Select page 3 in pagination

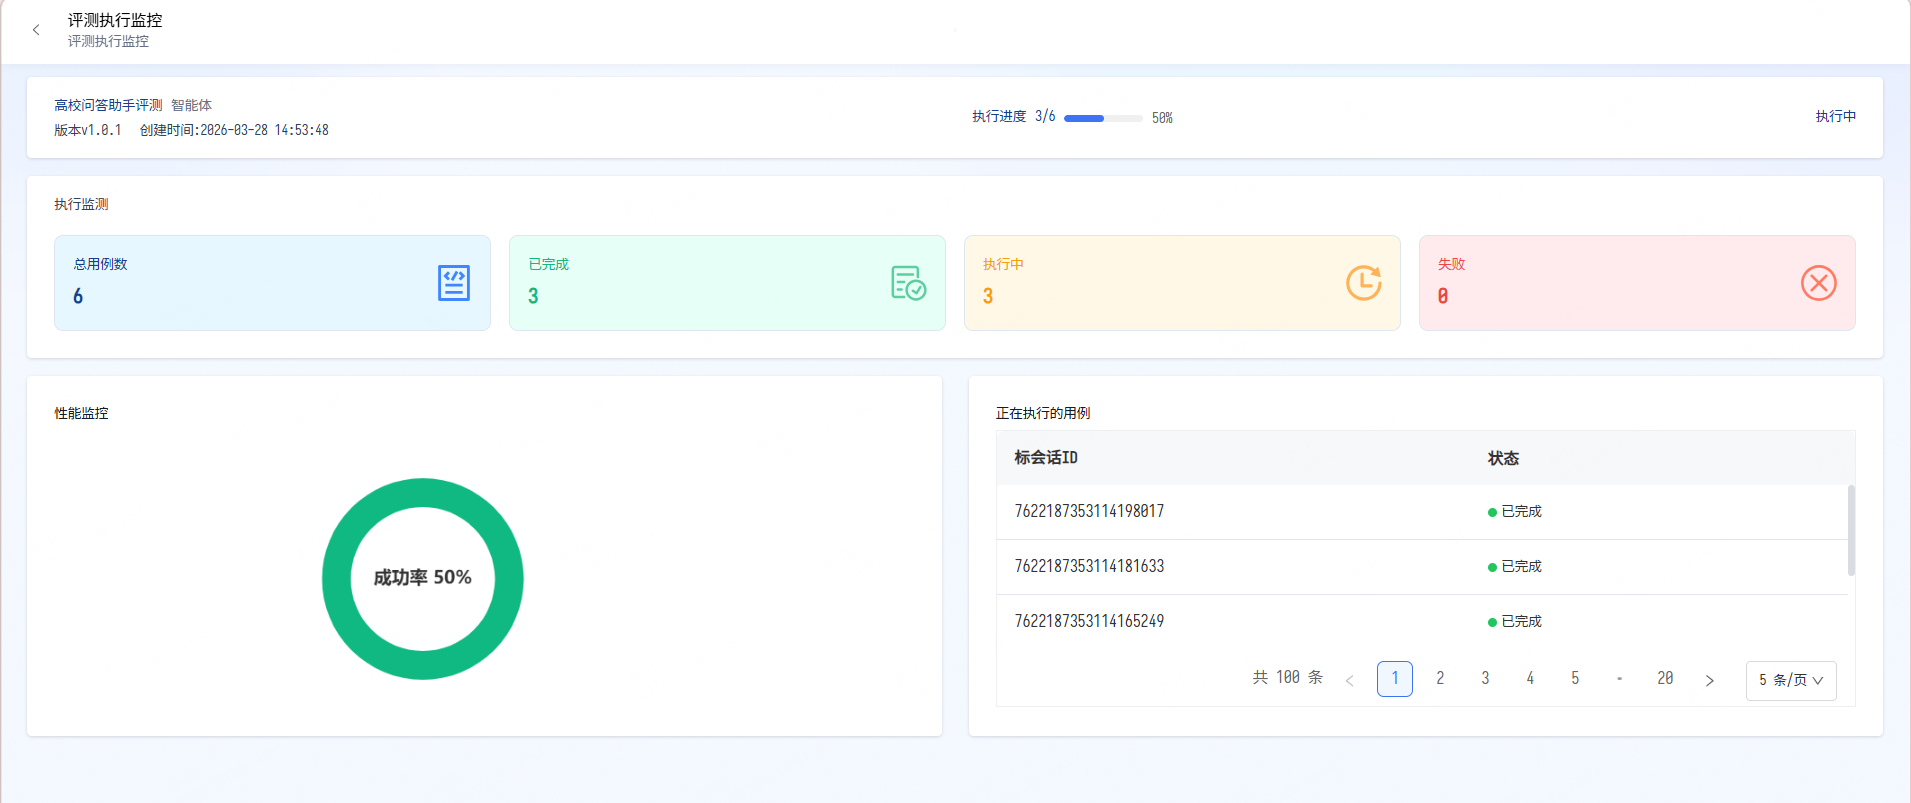pos(1485,679)
